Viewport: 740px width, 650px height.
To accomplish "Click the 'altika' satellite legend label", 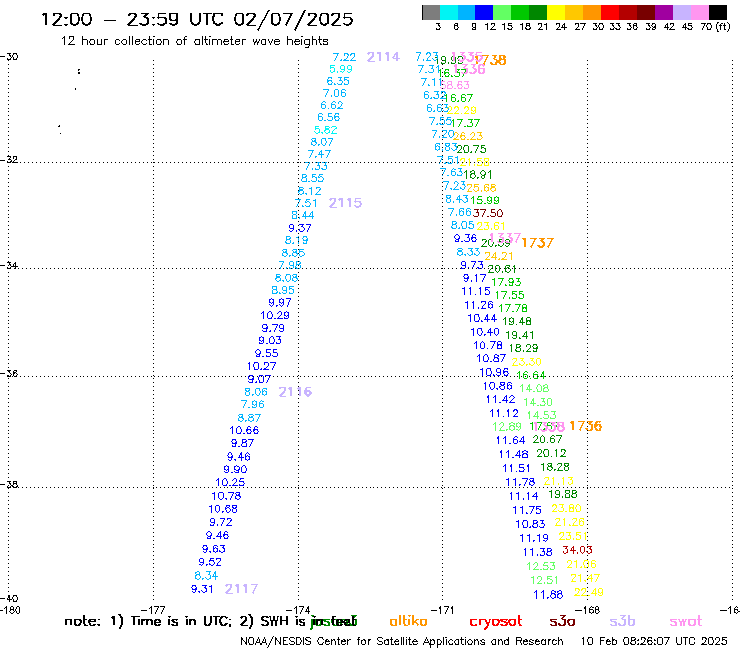I will (x=408, y=621).
